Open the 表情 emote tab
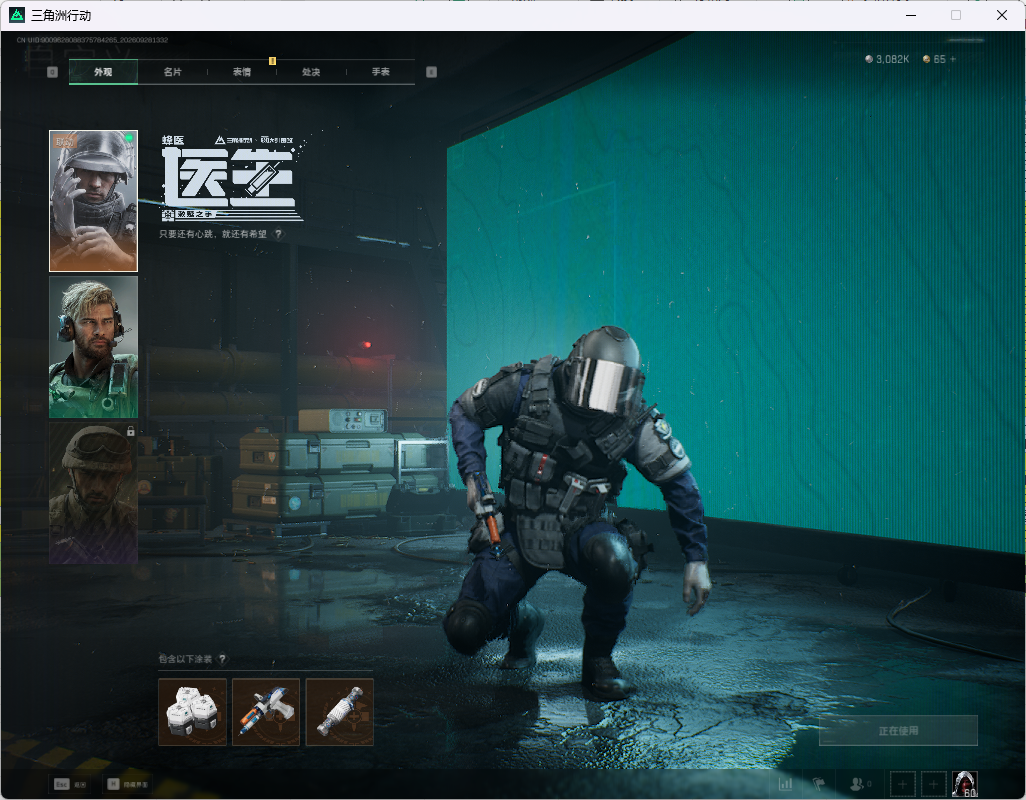The height and width of the screenshot is (800, 1026). pos(242,72)
